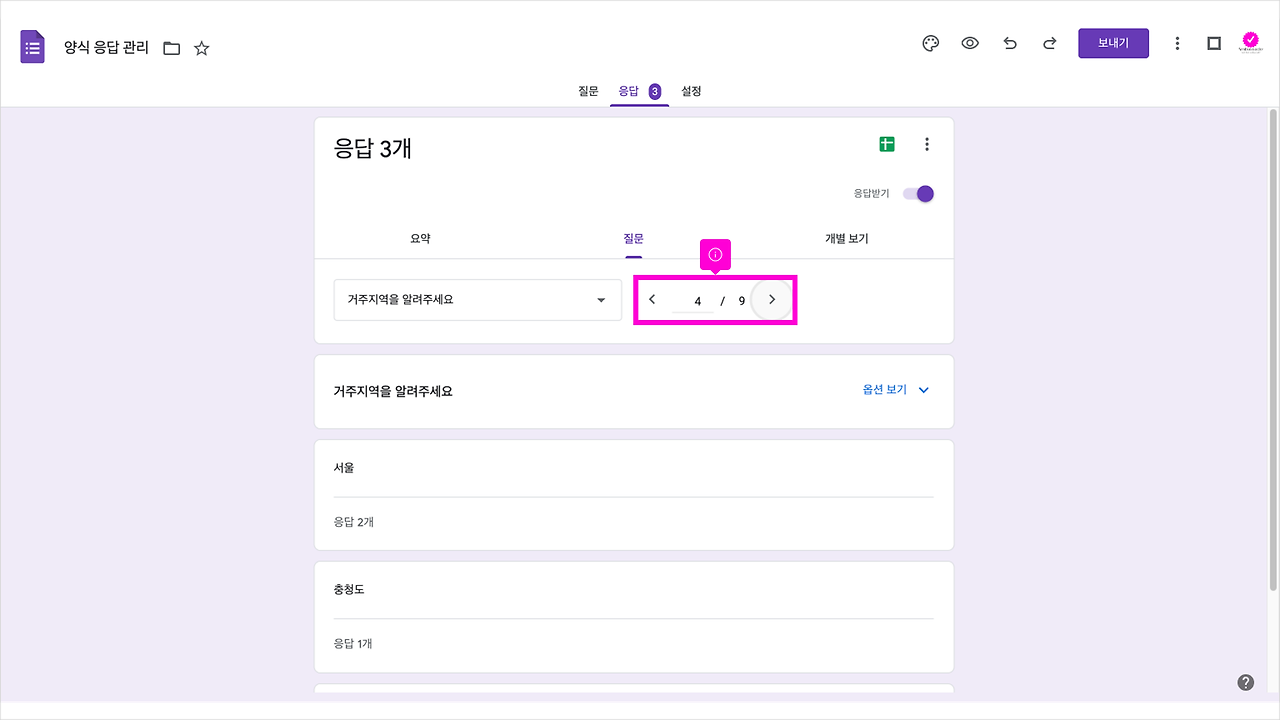Open help with the question mark button
Image resolution: width=1280 pixels, height=720 pixels.
(x=1245, y=681)
